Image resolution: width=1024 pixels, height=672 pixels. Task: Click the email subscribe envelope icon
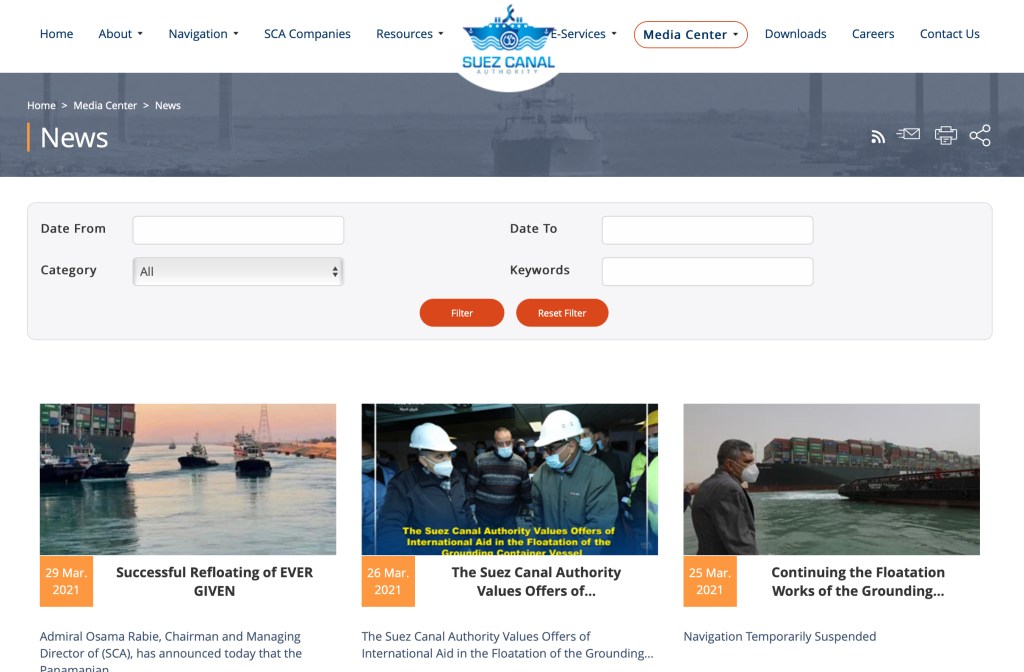[x=908, y=134]
